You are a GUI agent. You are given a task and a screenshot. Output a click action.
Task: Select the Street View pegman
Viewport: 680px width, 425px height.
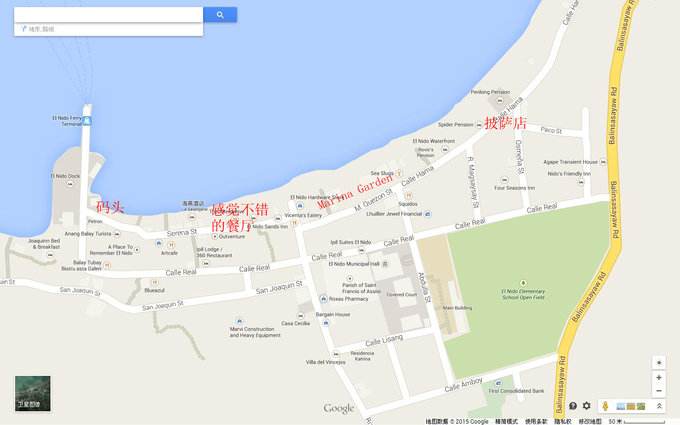point(605,406)
